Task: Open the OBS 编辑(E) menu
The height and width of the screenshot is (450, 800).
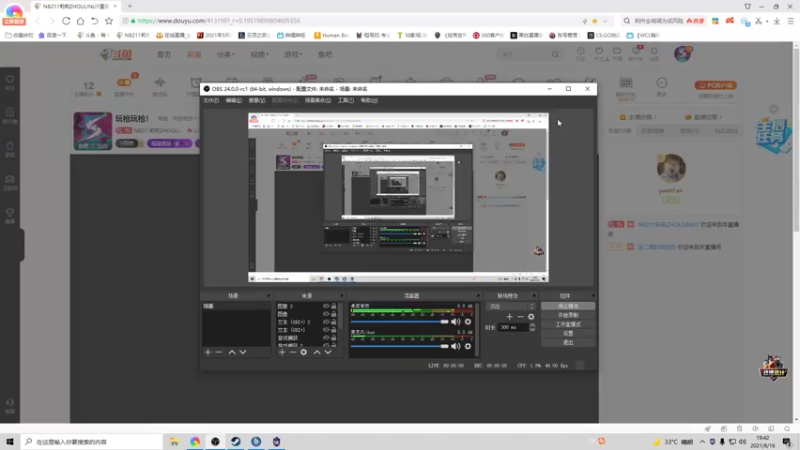Action: point(234,101)
